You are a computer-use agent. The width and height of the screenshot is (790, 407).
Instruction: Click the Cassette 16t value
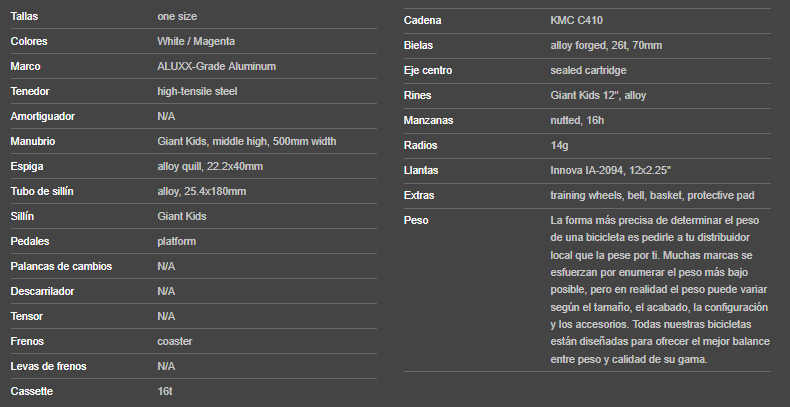click(x=165, y=391)
